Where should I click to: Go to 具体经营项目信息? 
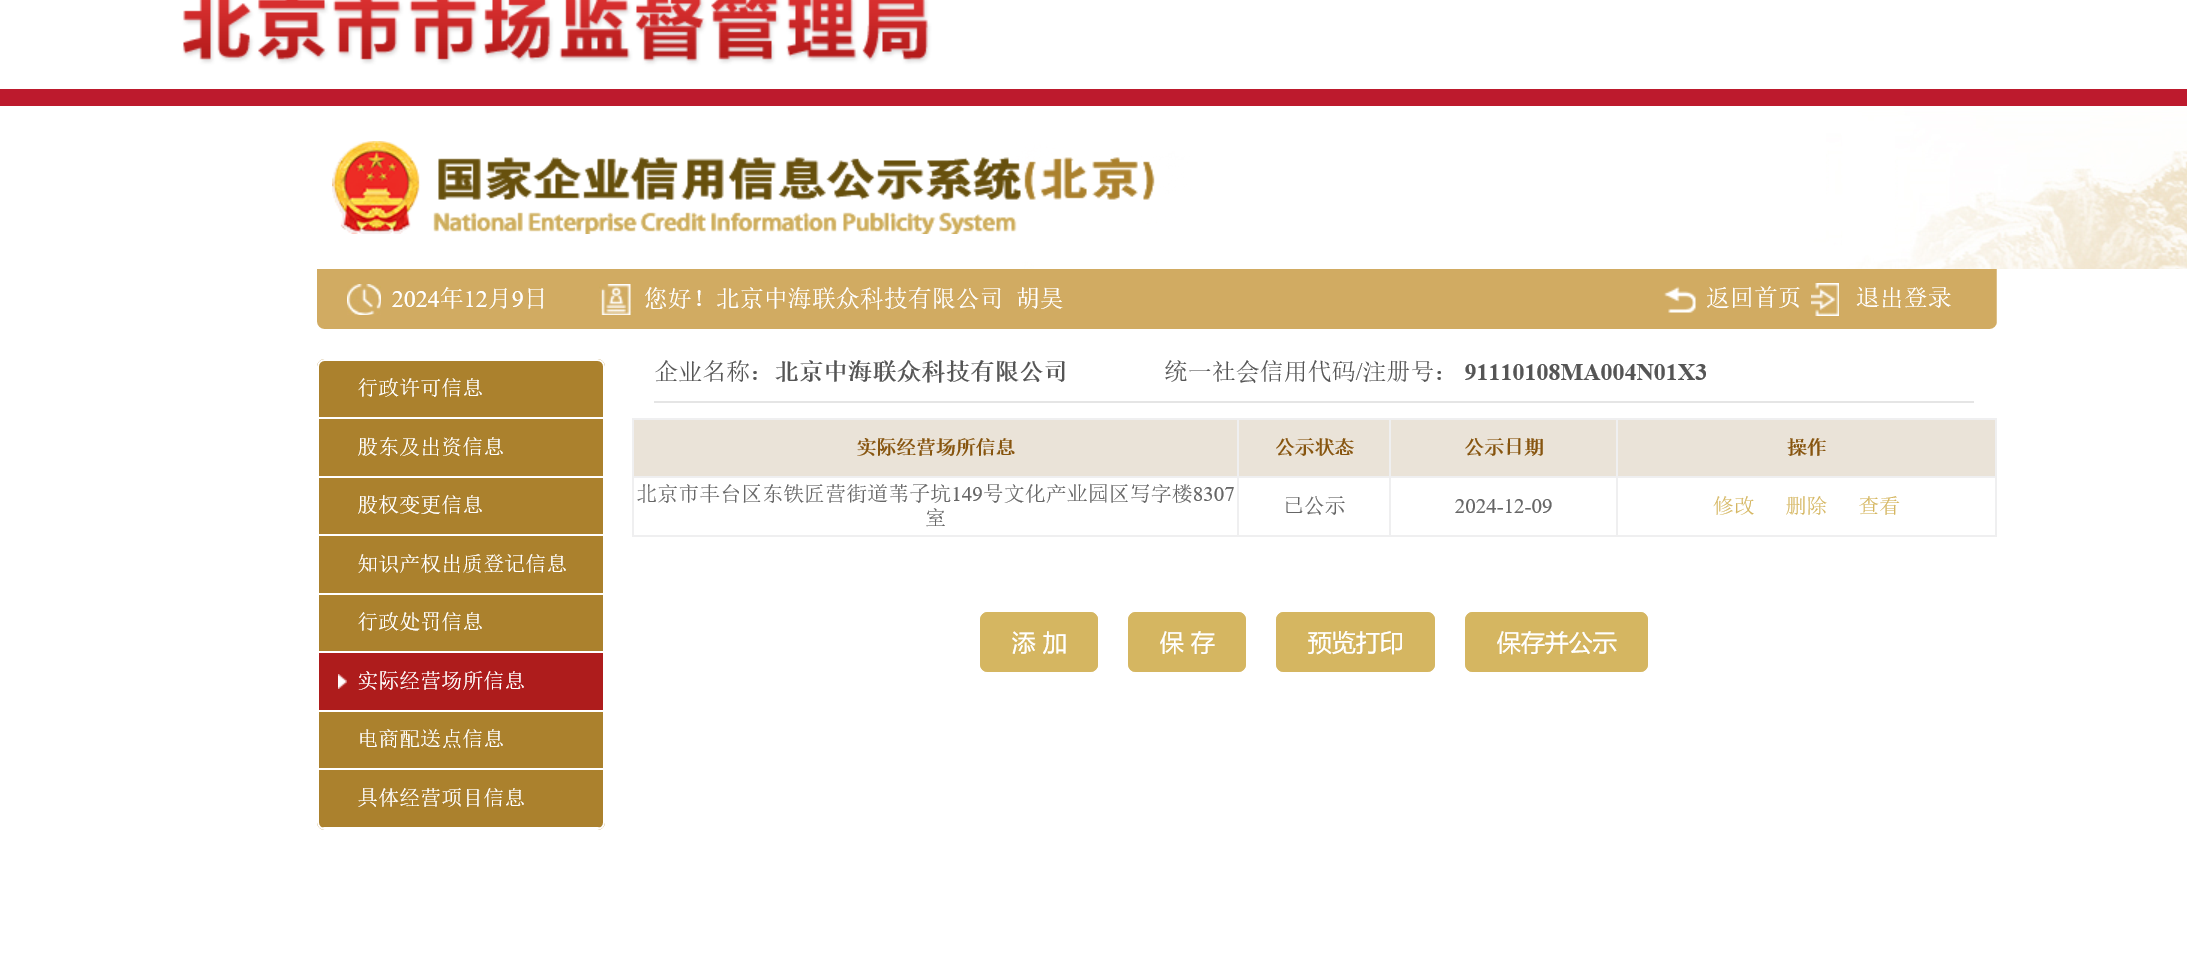[461, 798]
